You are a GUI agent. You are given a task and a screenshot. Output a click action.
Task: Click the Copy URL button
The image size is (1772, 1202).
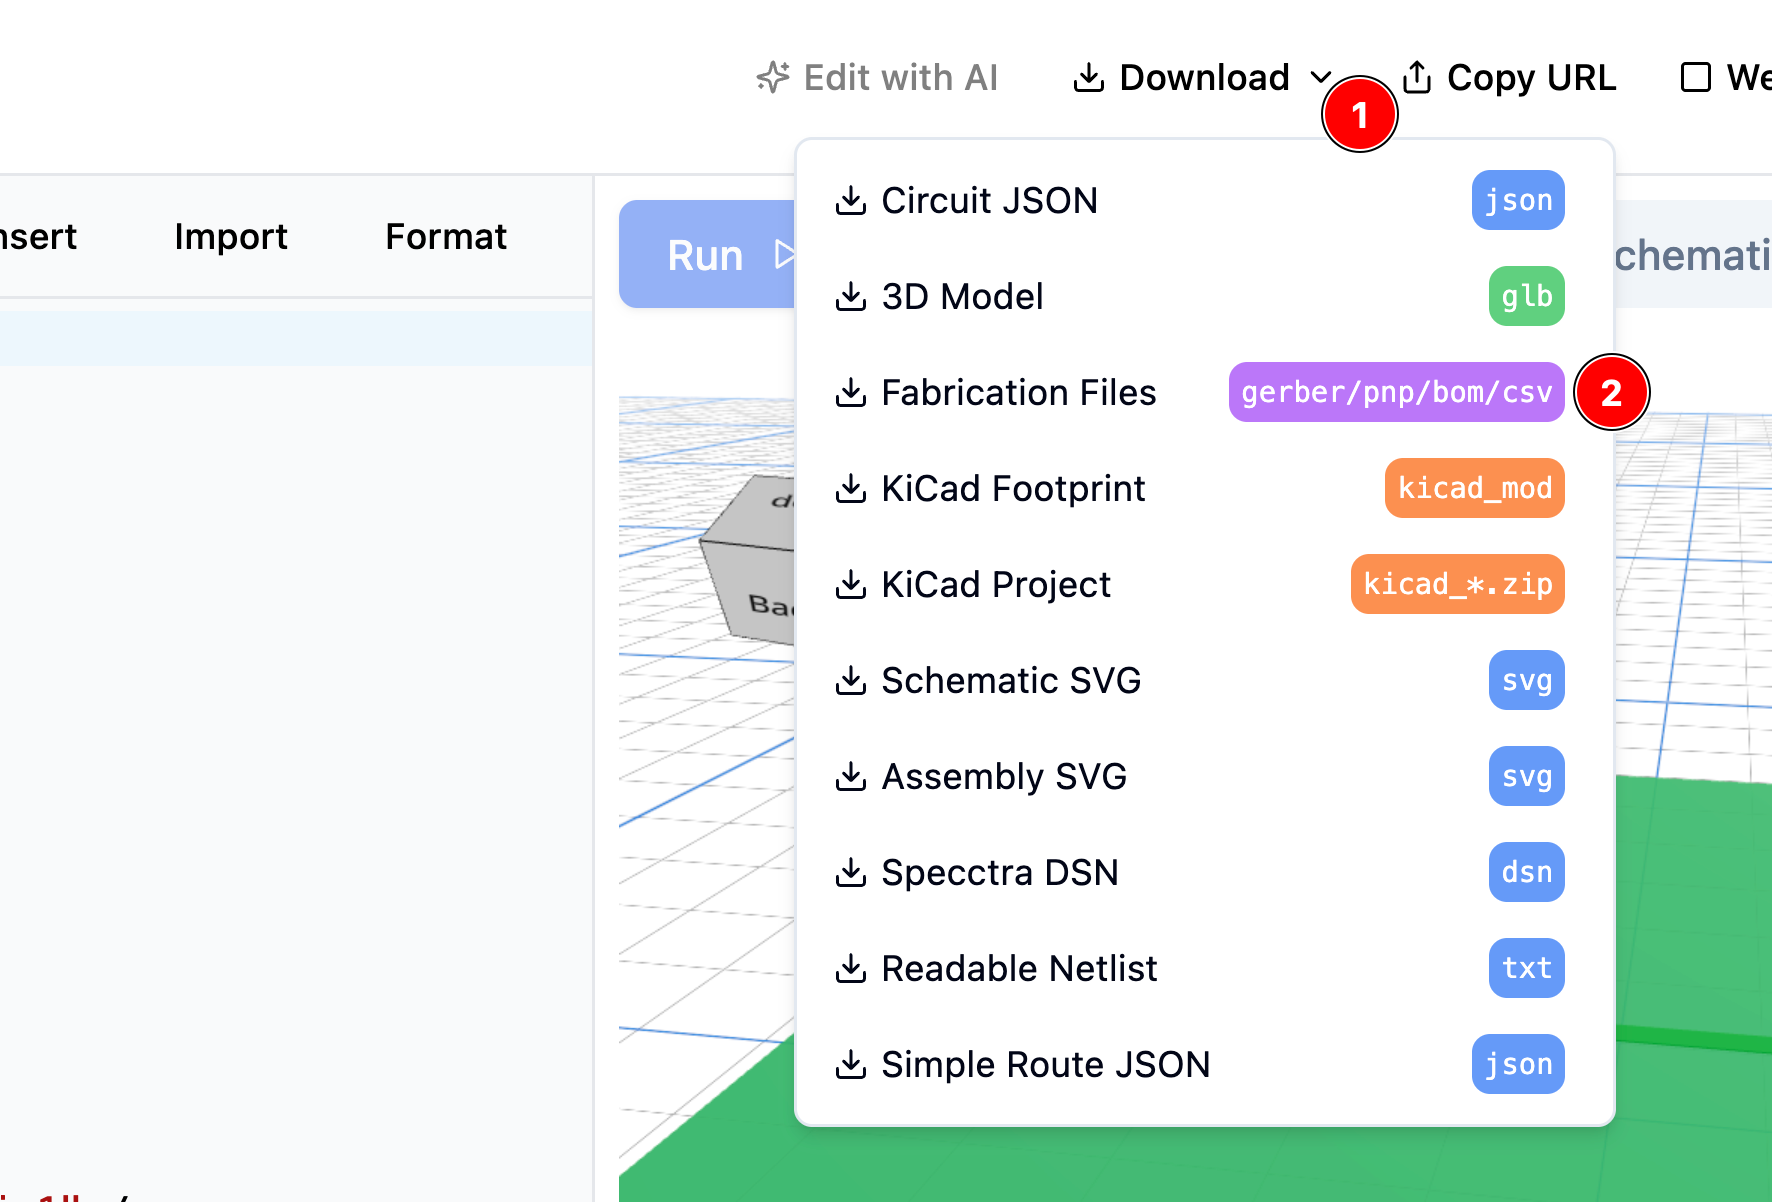click(x=1531, y=77)
